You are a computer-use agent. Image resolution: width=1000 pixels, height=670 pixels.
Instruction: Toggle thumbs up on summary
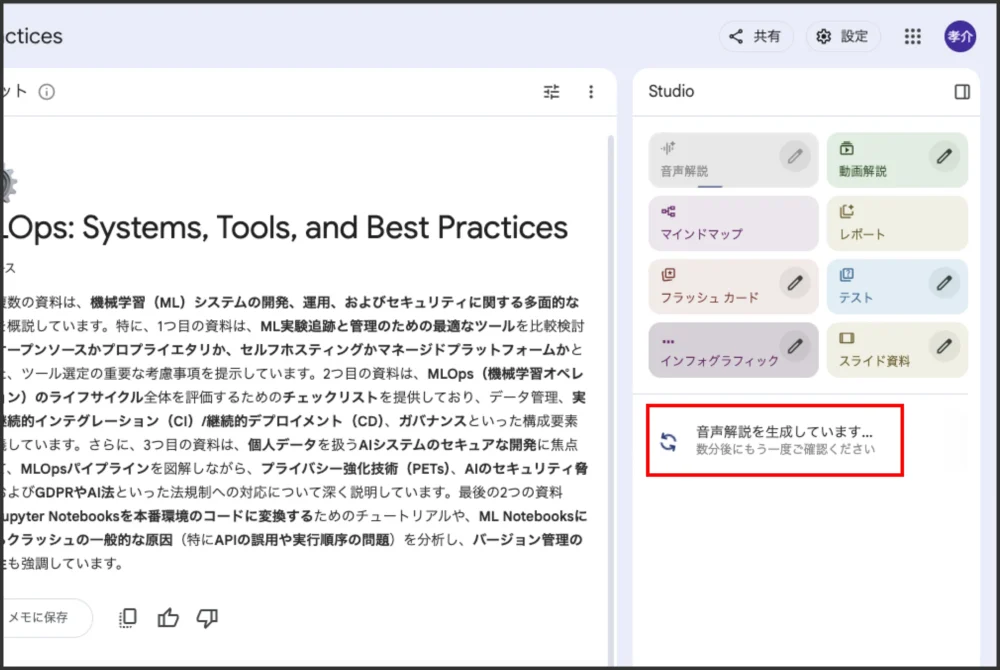(168, 618)
